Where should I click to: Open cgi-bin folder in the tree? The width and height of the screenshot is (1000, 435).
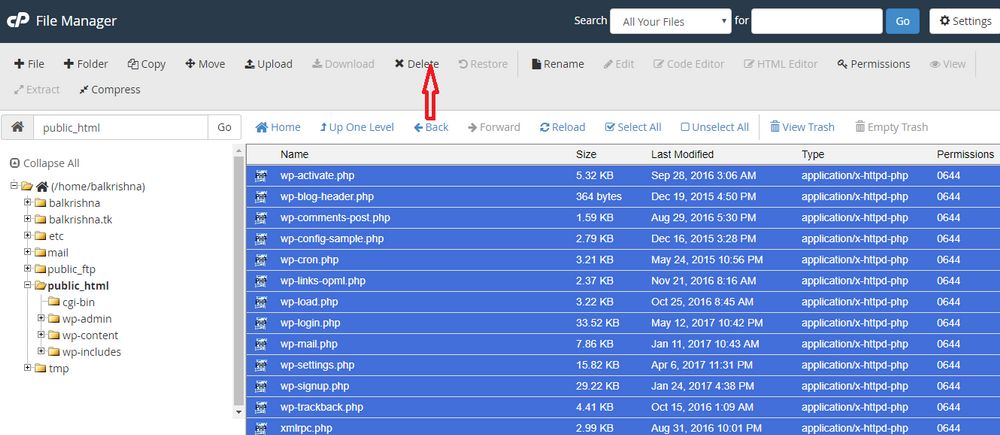[71, 302]
